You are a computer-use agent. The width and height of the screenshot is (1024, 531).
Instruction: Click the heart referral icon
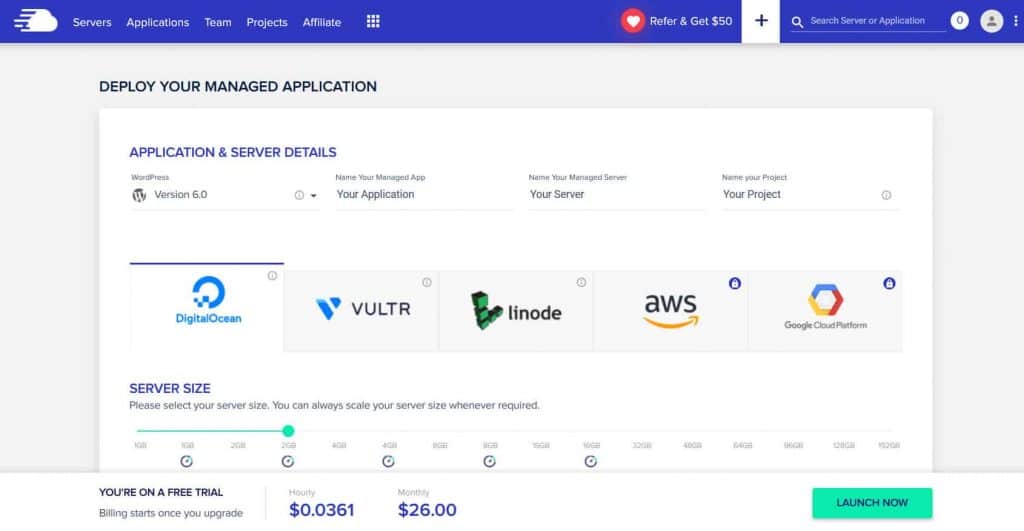click(x=632, y=21)
